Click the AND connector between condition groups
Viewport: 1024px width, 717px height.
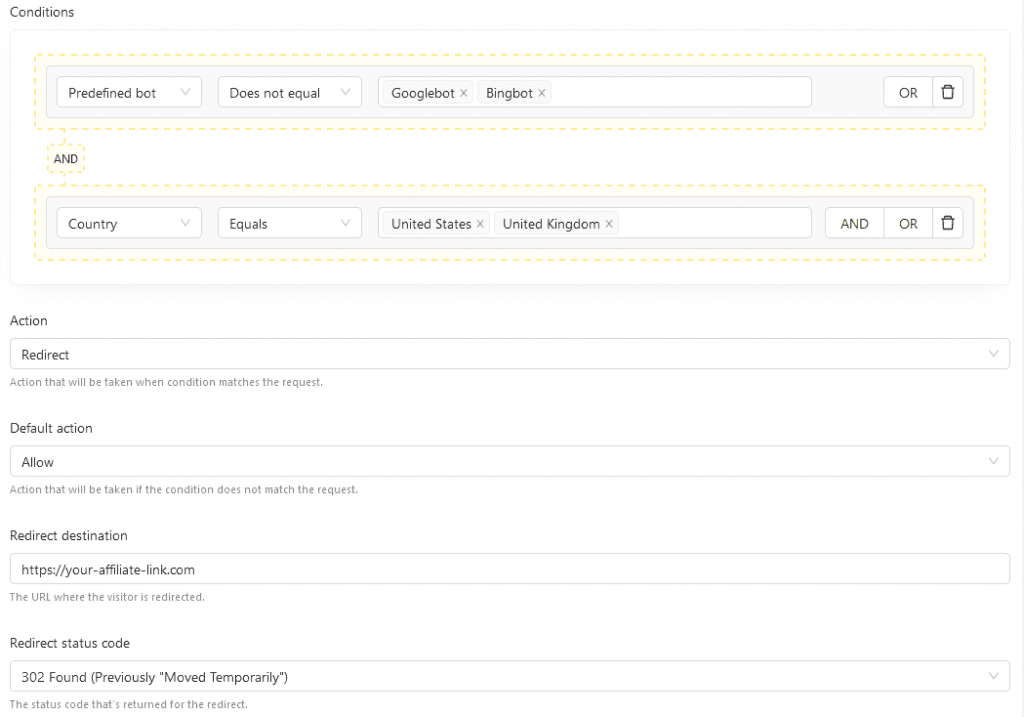click(65, 159)
